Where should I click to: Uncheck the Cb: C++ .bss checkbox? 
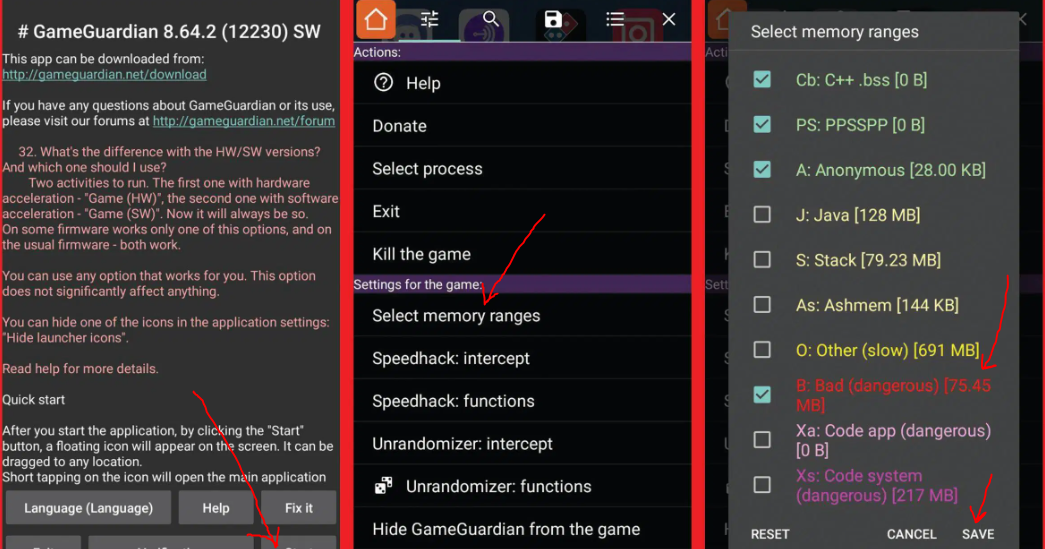[762, 79]
